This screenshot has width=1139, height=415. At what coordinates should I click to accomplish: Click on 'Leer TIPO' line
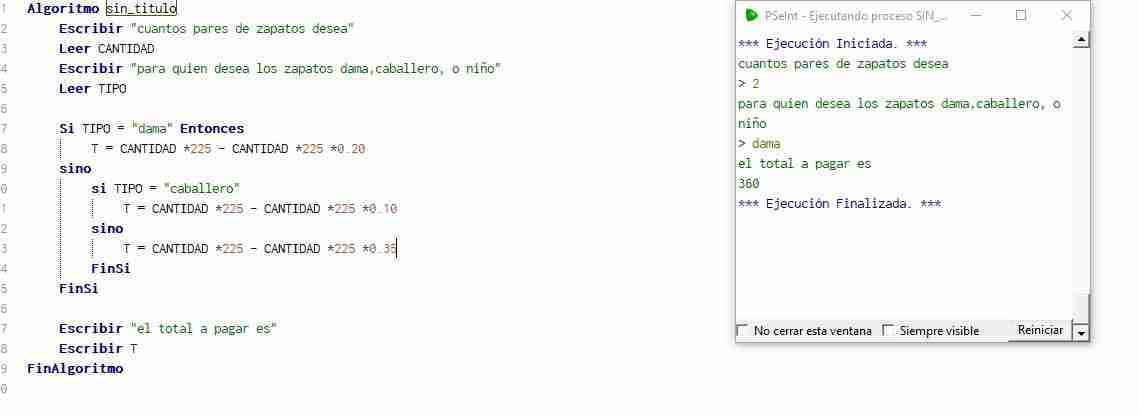pyautogui.click(x=93, y=89)
